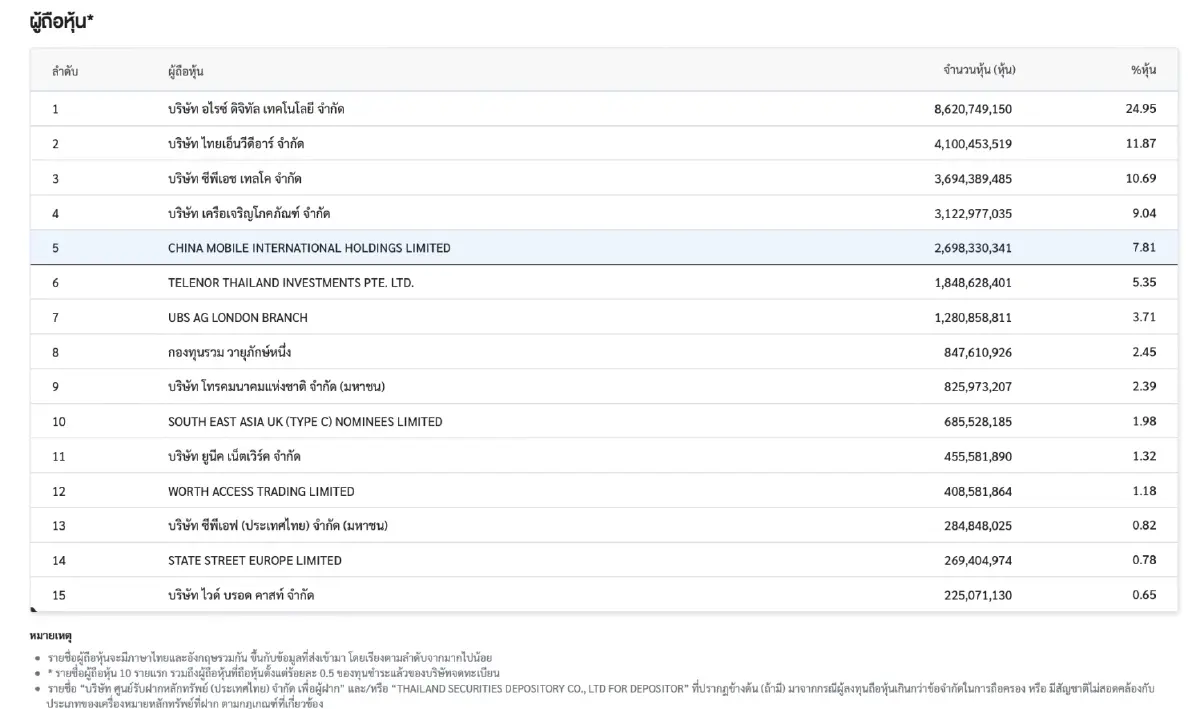Select กองทุนรวม วายุภักษ์หนึ่ง

point(230,352)
